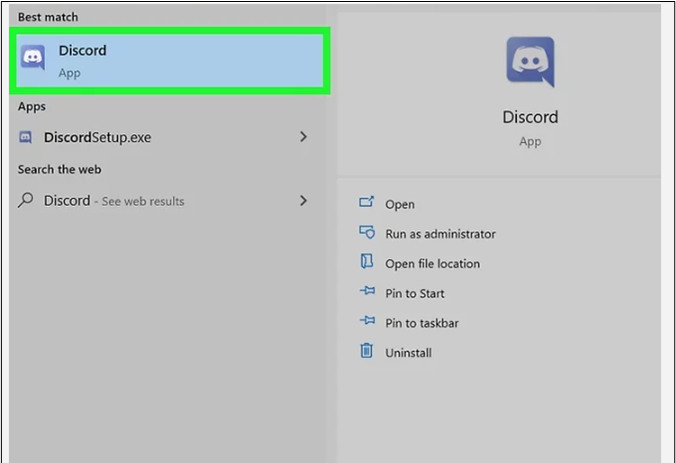The height and width of the screenshot is (463, 676).
Task: Click the Best match heading
Action: [x=48, y=17]
